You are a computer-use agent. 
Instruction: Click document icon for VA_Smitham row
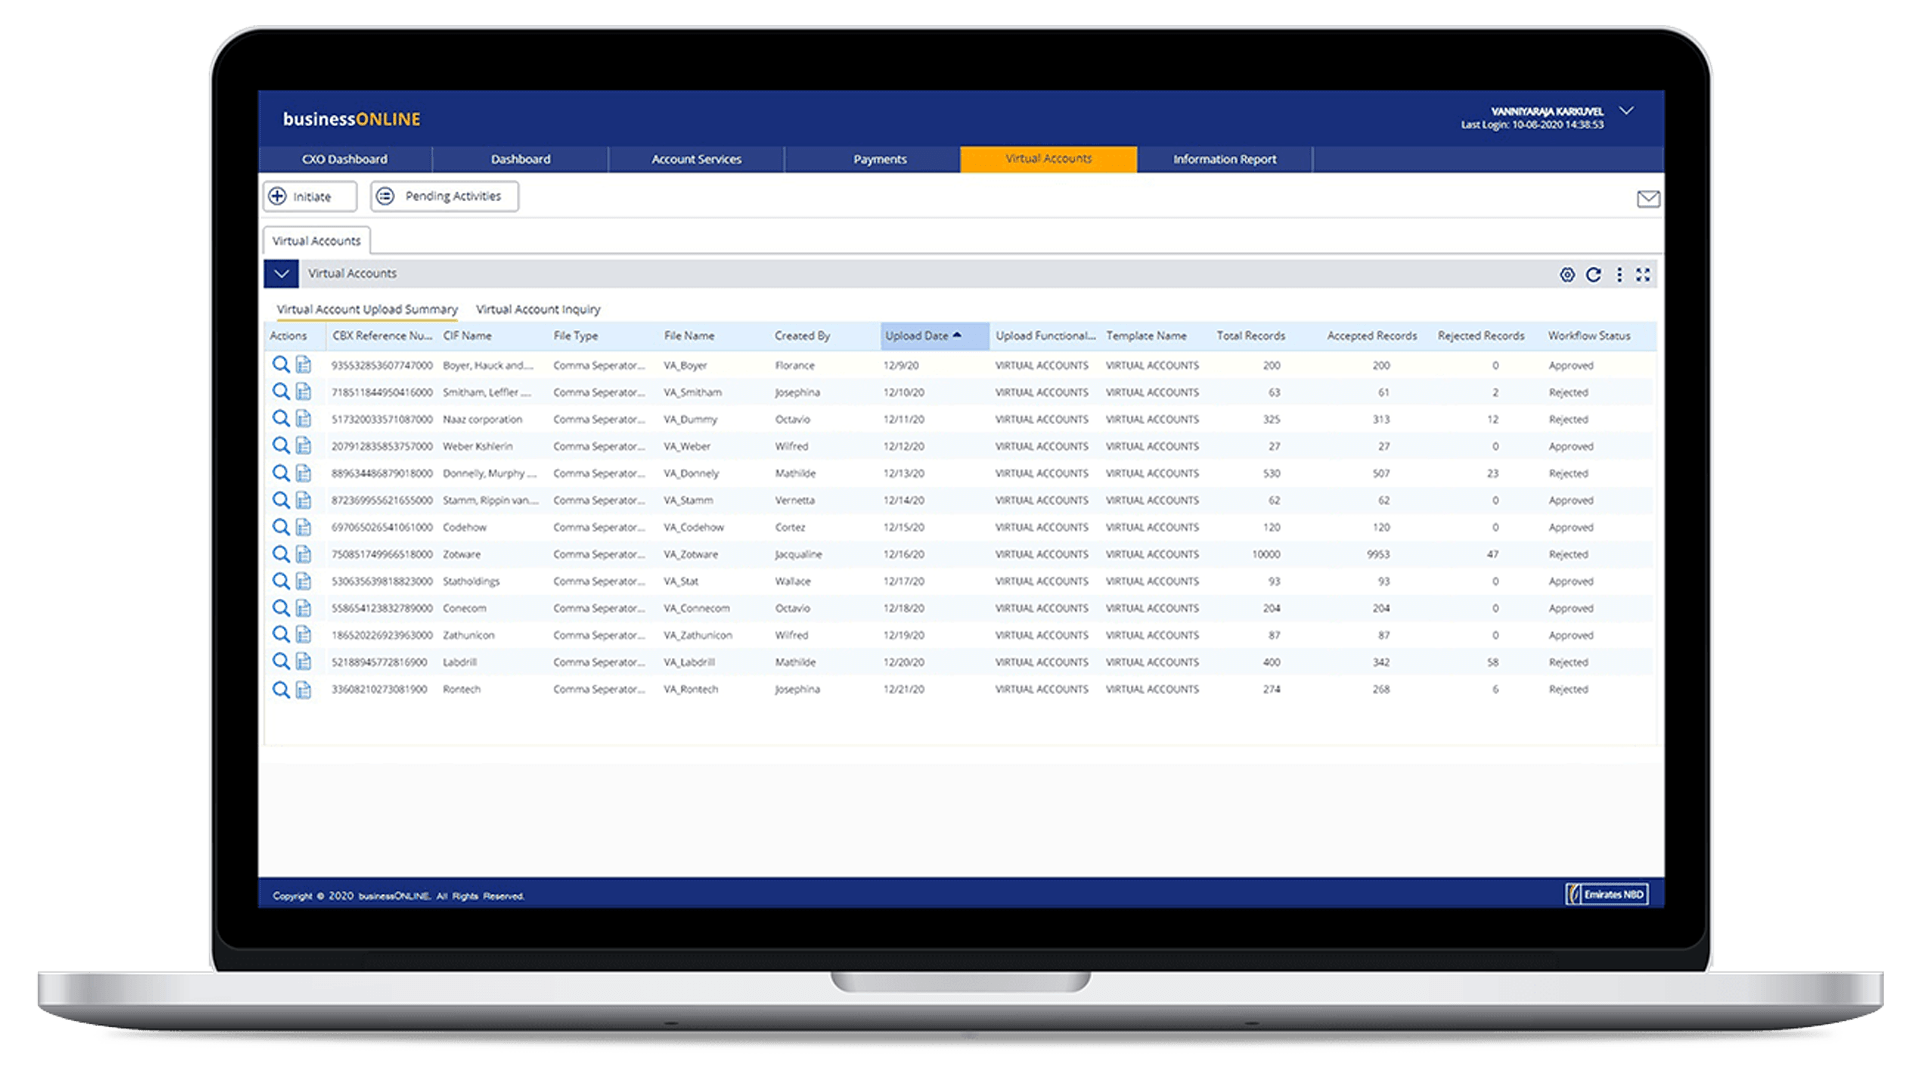point(303,392)
